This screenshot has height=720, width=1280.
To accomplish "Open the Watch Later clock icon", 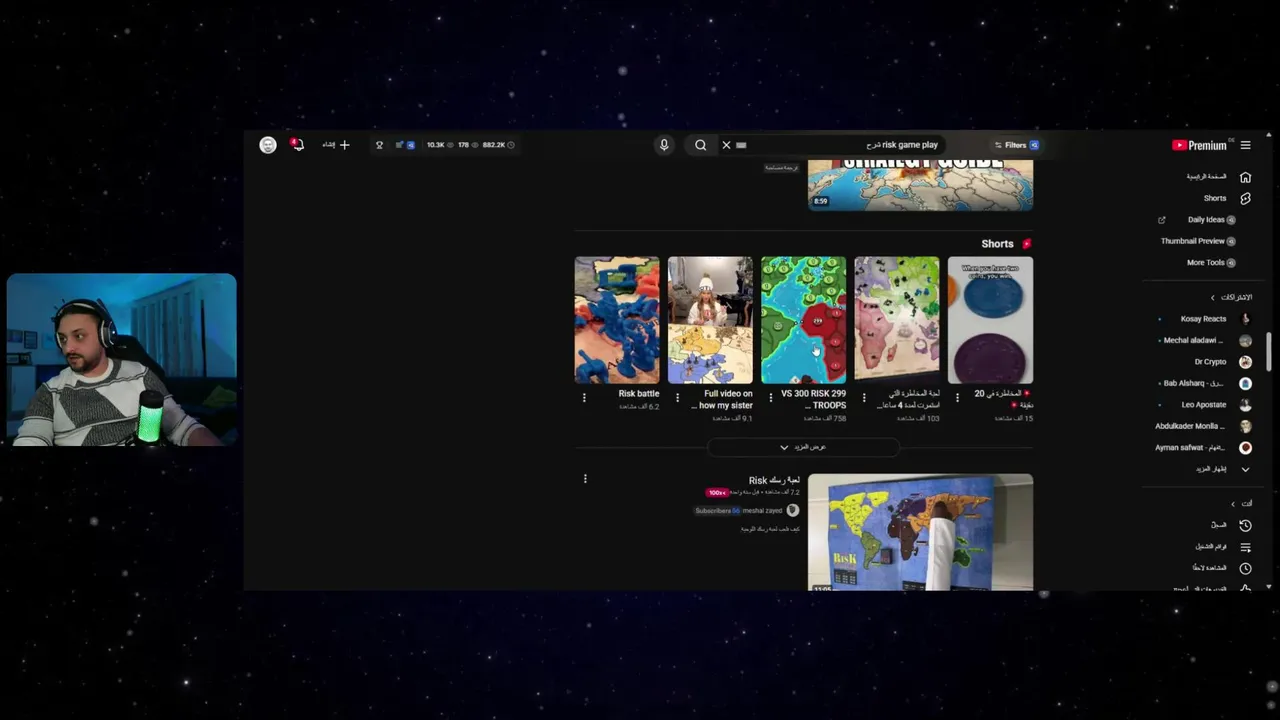I will [x=1245, y=568].
